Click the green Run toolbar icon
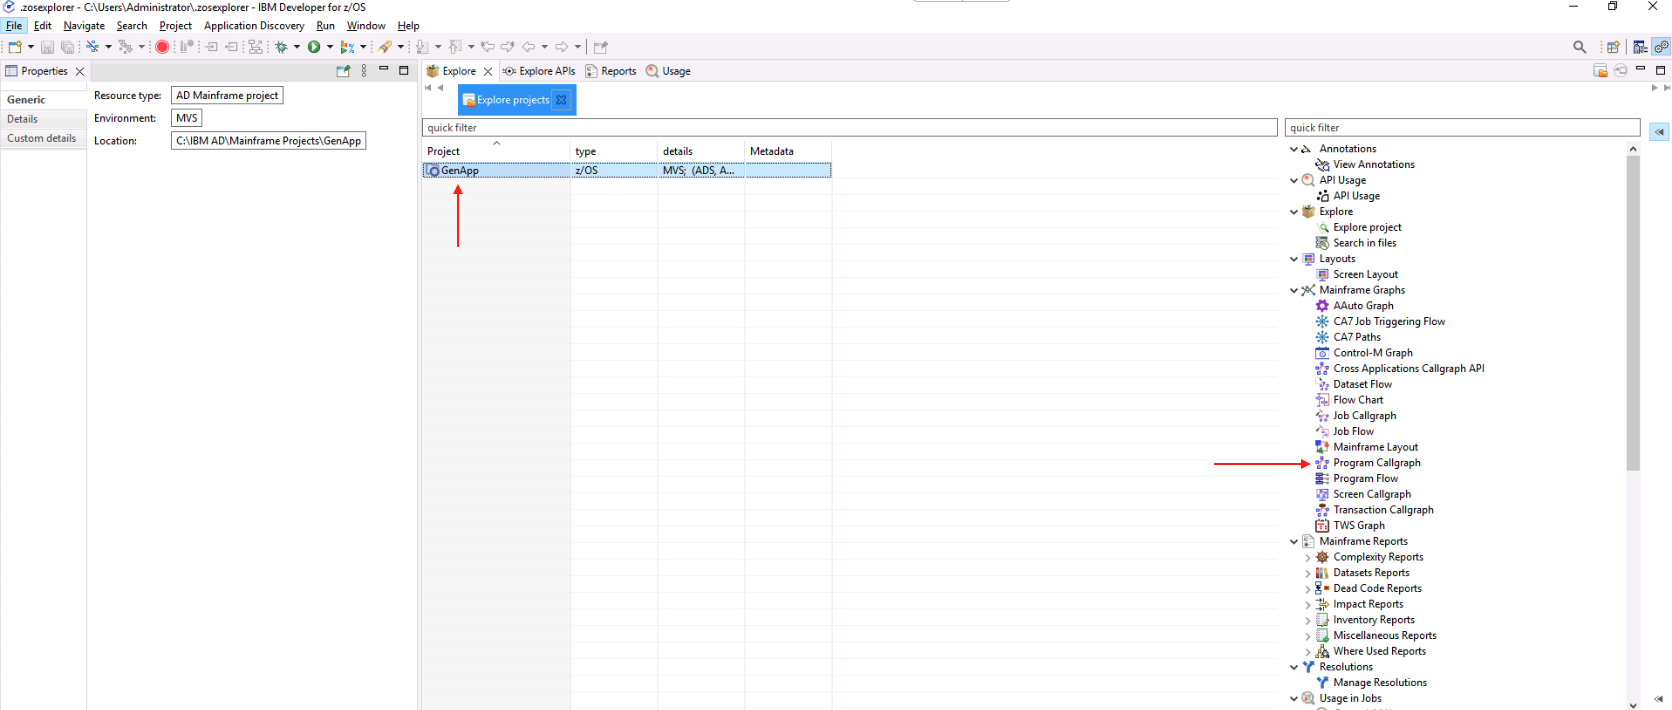The height and width of the screenshot is (710, 1672). (314, 47)
